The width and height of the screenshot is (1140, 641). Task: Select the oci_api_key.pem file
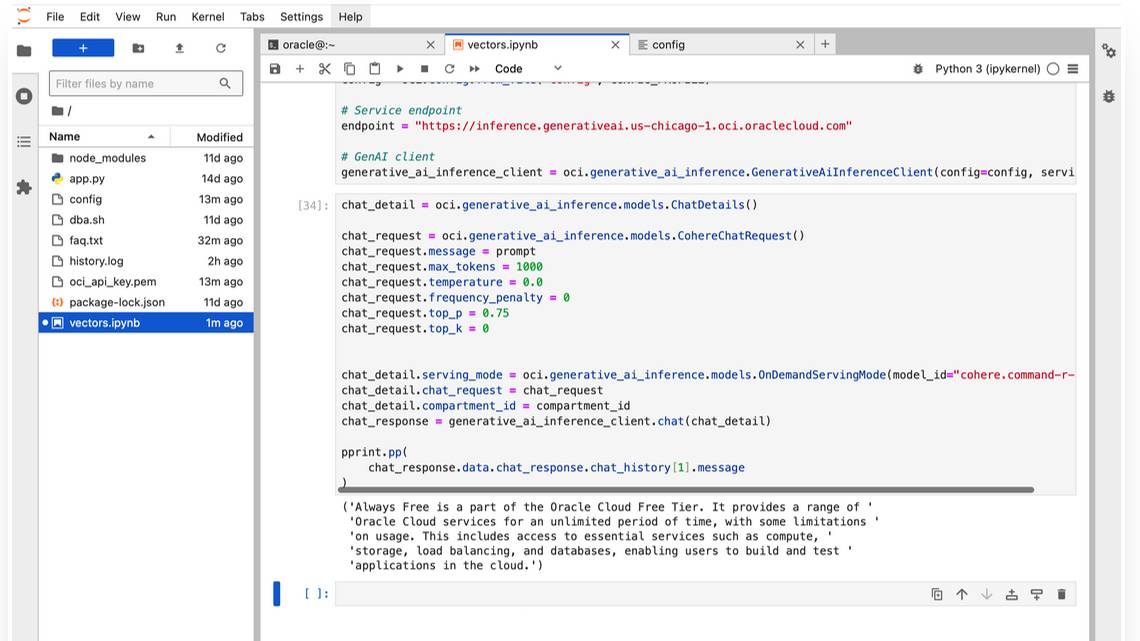tap(146, 281)
